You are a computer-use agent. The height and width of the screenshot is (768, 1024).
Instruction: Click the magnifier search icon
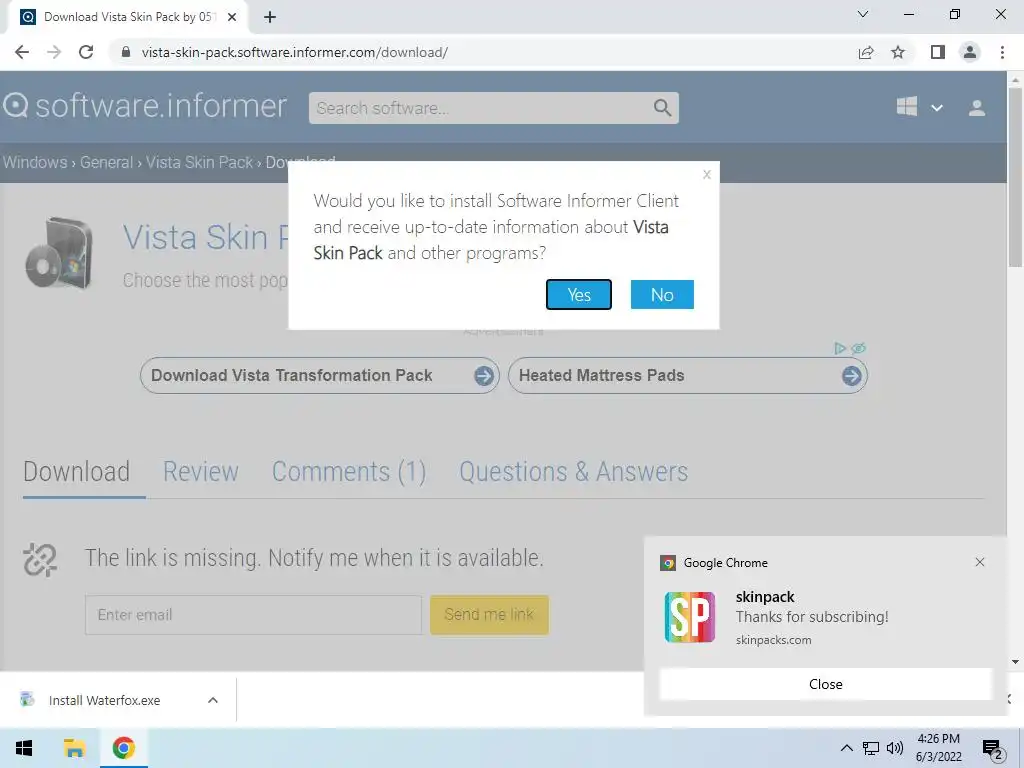tap(662, 108)
